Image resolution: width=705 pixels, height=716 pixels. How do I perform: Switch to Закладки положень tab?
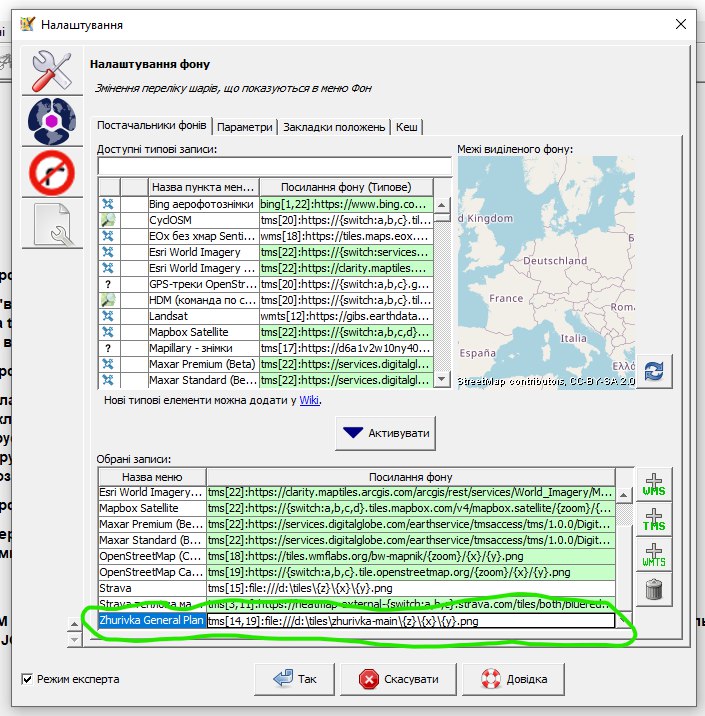pos(334,127)
